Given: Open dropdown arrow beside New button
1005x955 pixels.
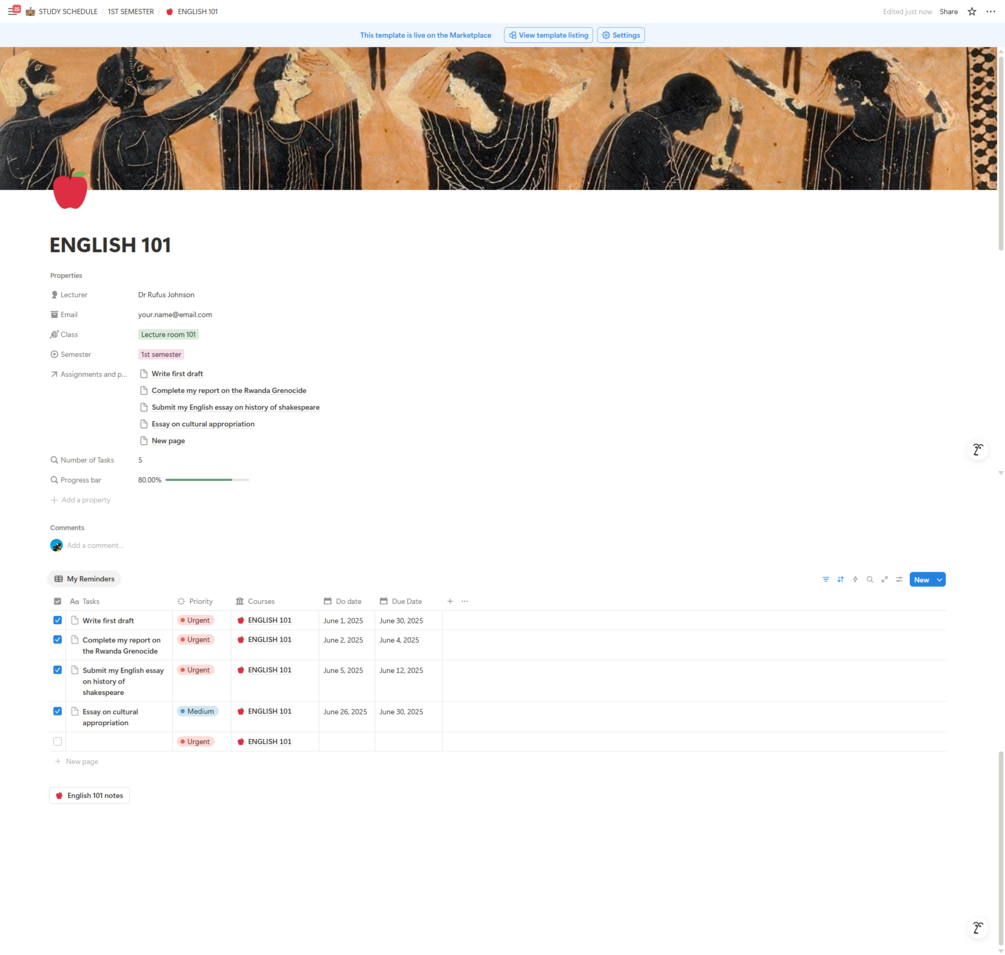Looking at the screenshot, I should tap(940, 579).
